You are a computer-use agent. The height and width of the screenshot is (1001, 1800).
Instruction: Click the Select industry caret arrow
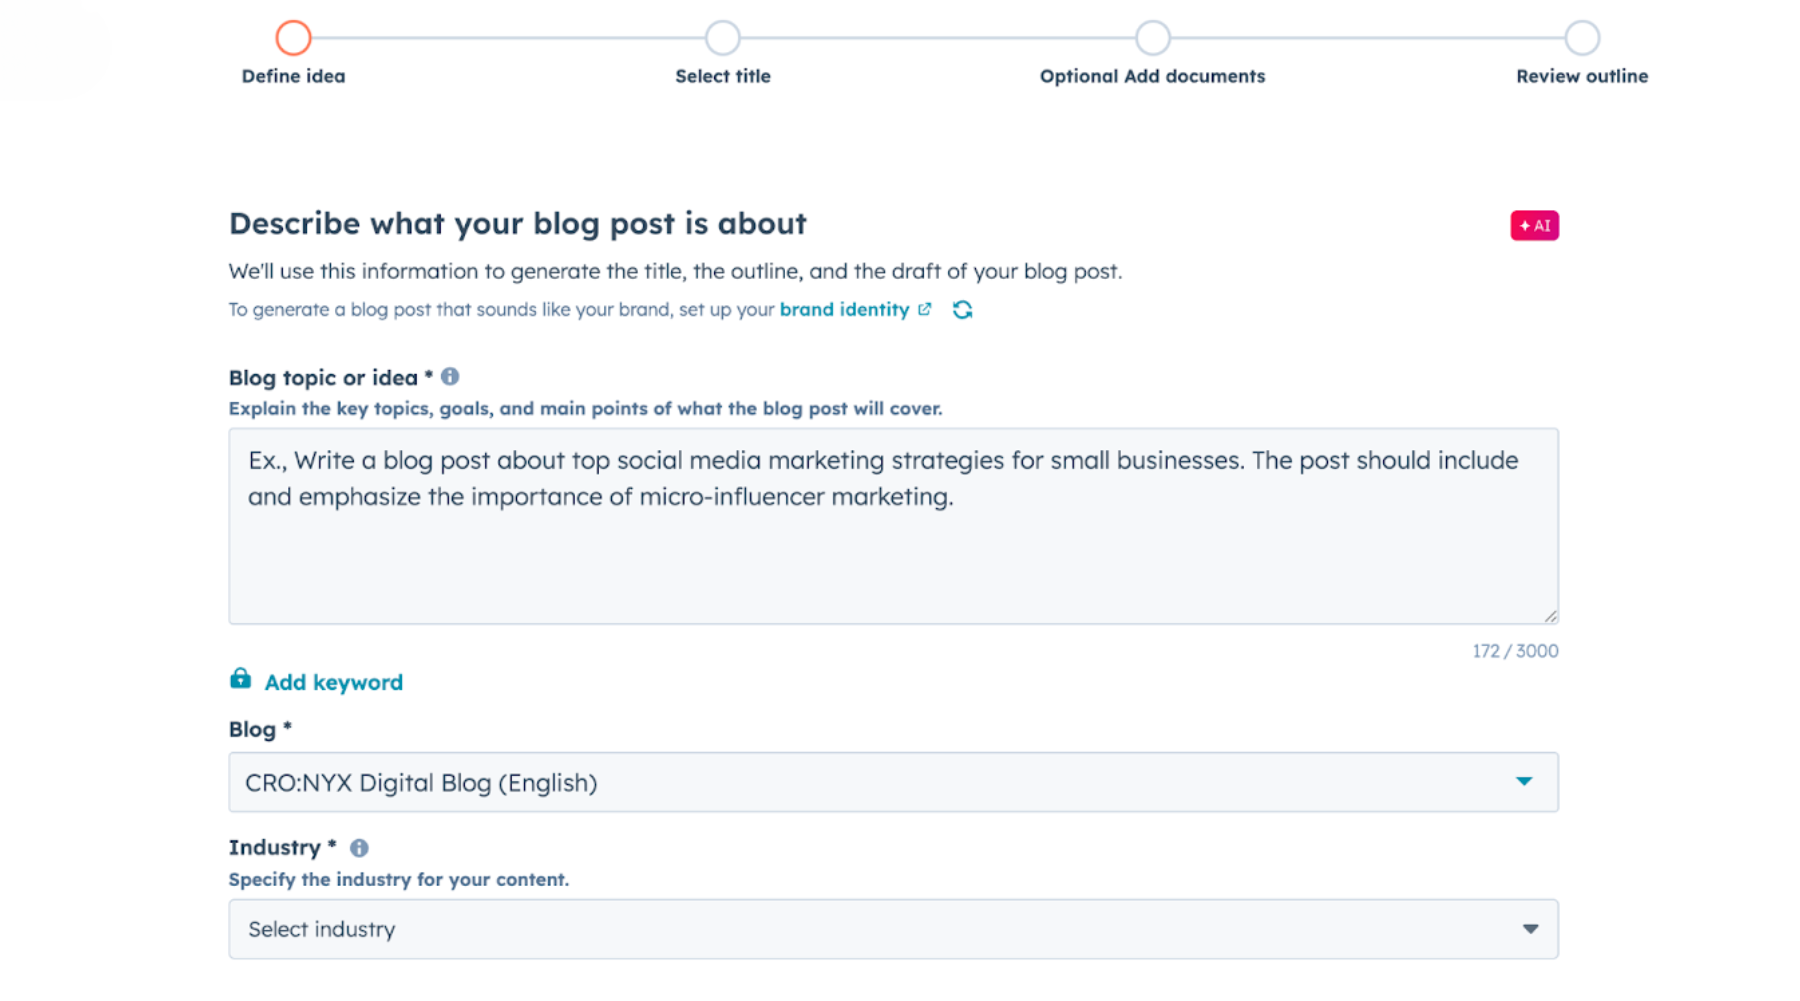coord(1529,929)
